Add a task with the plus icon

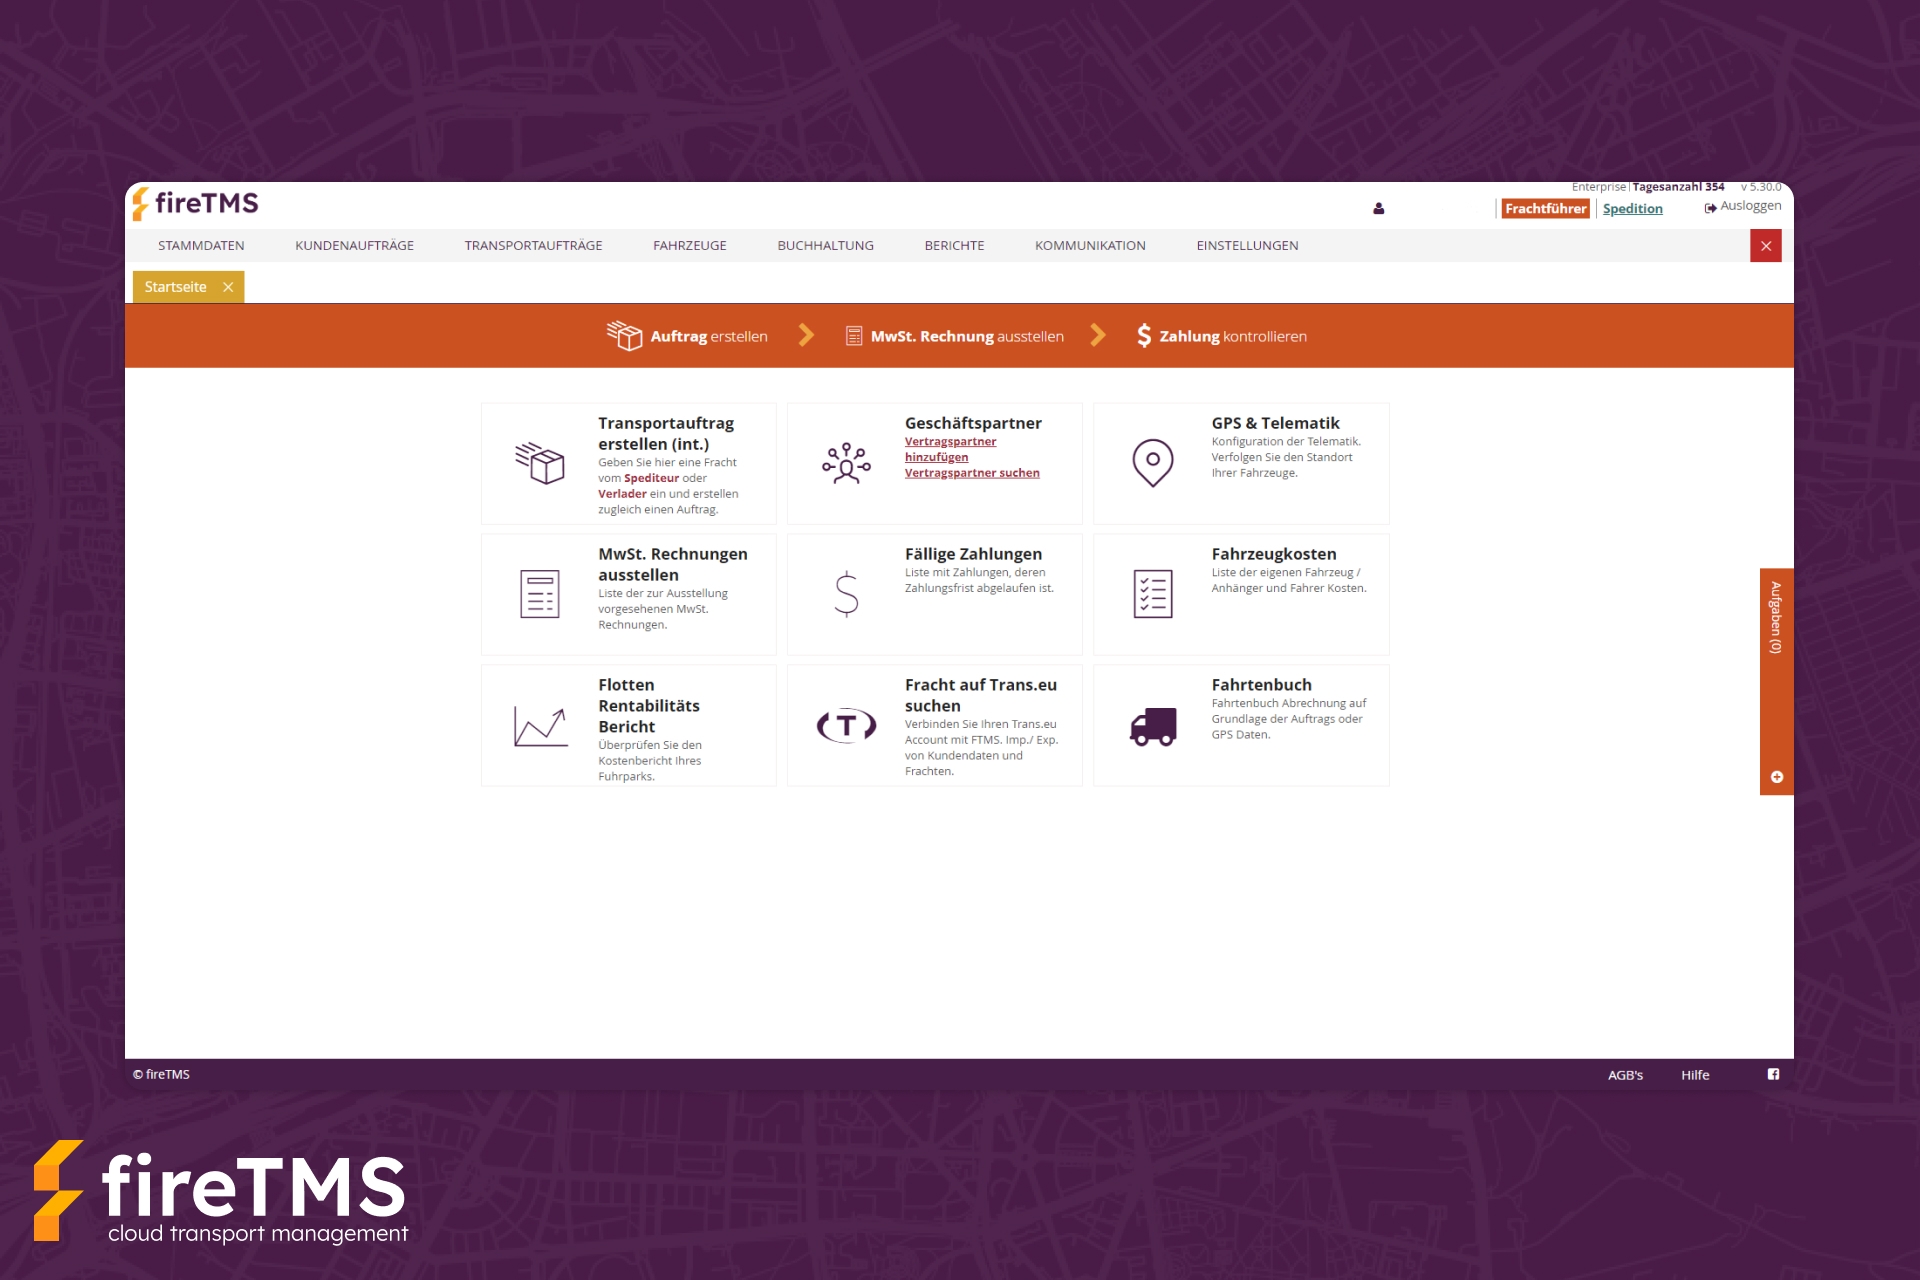point(1776,777)
